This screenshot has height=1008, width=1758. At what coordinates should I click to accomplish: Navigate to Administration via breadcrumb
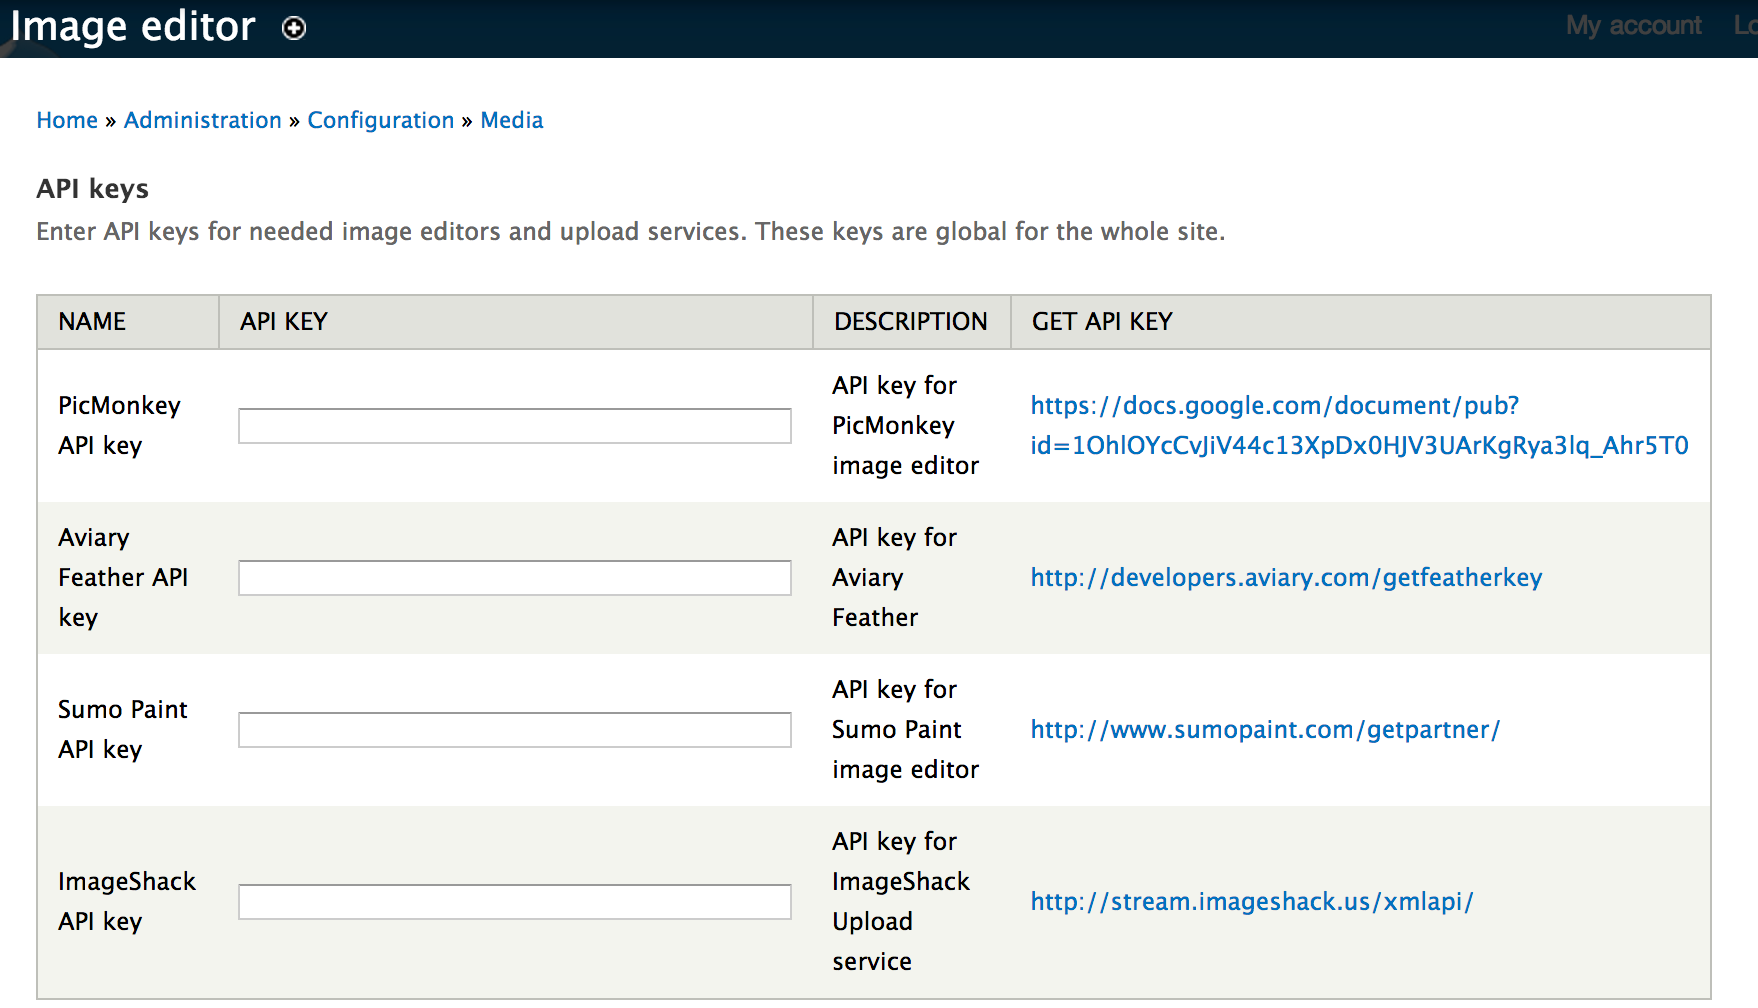click(202, 120)
